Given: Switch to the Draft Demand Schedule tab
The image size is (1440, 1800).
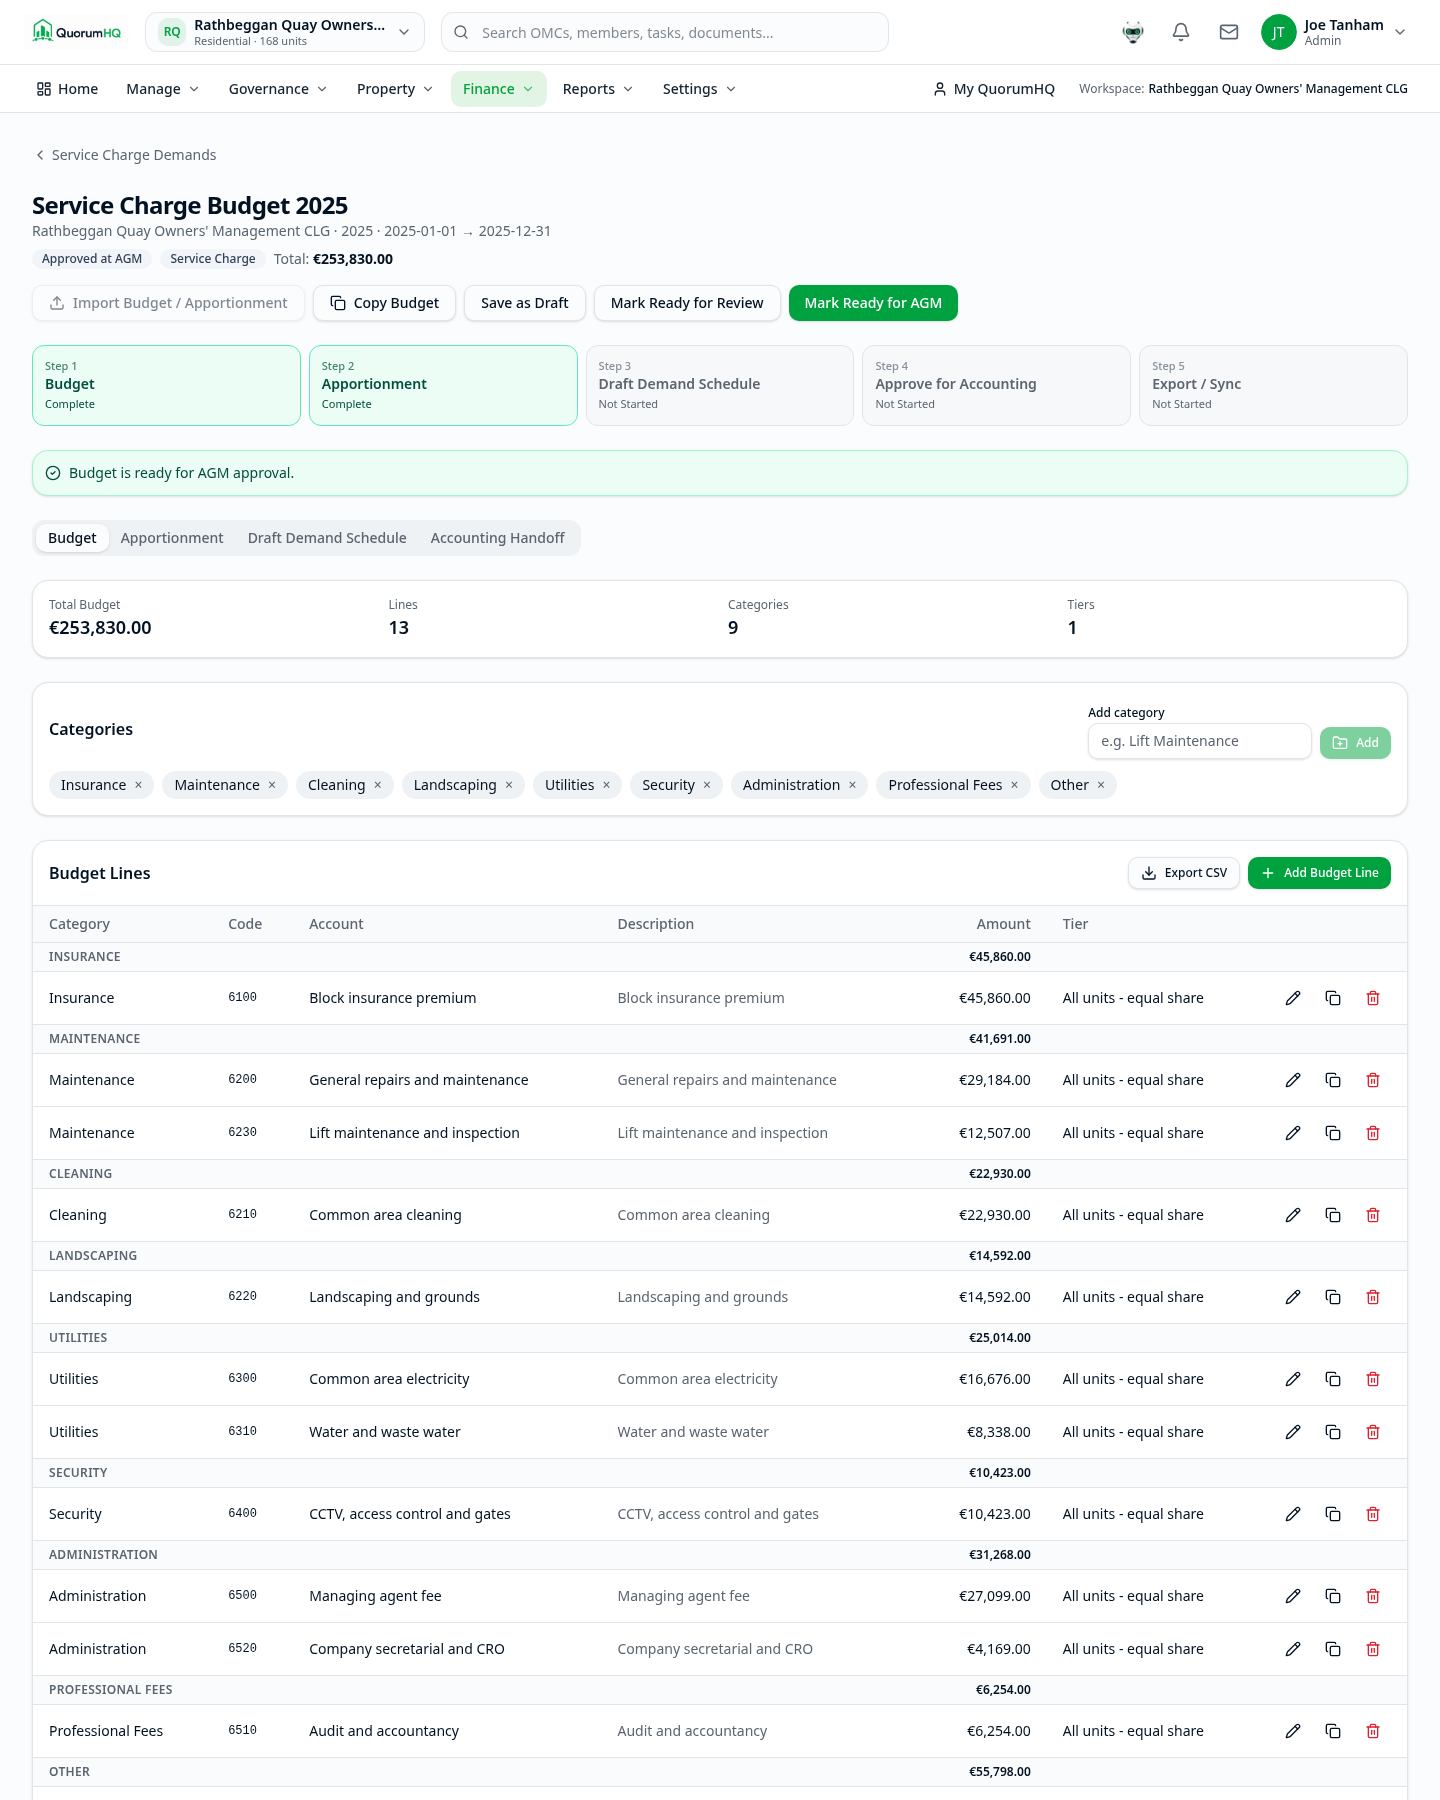Looking at the screenshot, I should 327,538.
